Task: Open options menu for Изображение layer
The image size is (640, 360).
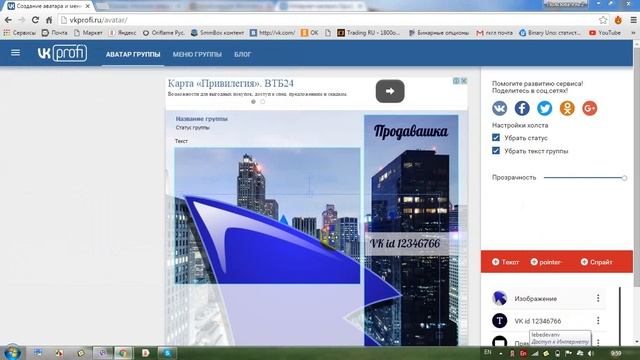Action: coord(598,298)
